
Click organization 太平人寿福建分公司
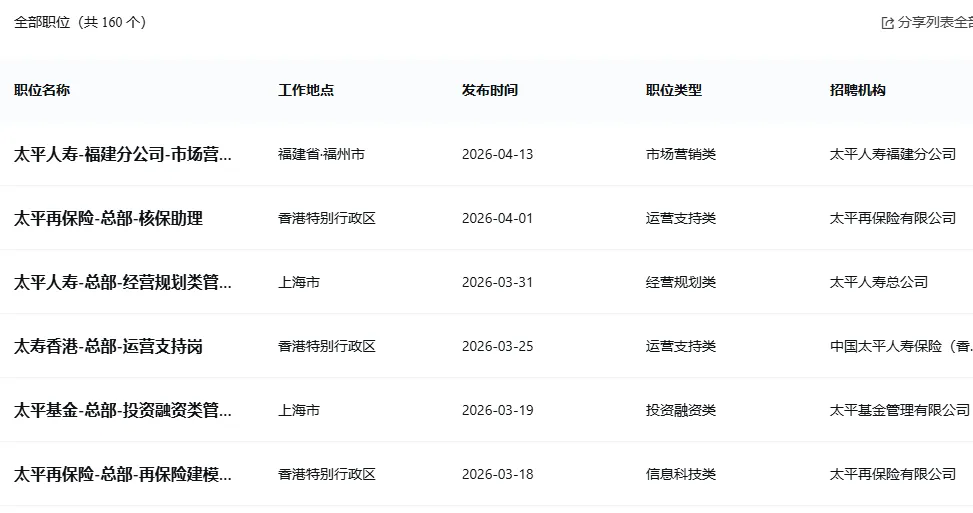pos(893,154)
